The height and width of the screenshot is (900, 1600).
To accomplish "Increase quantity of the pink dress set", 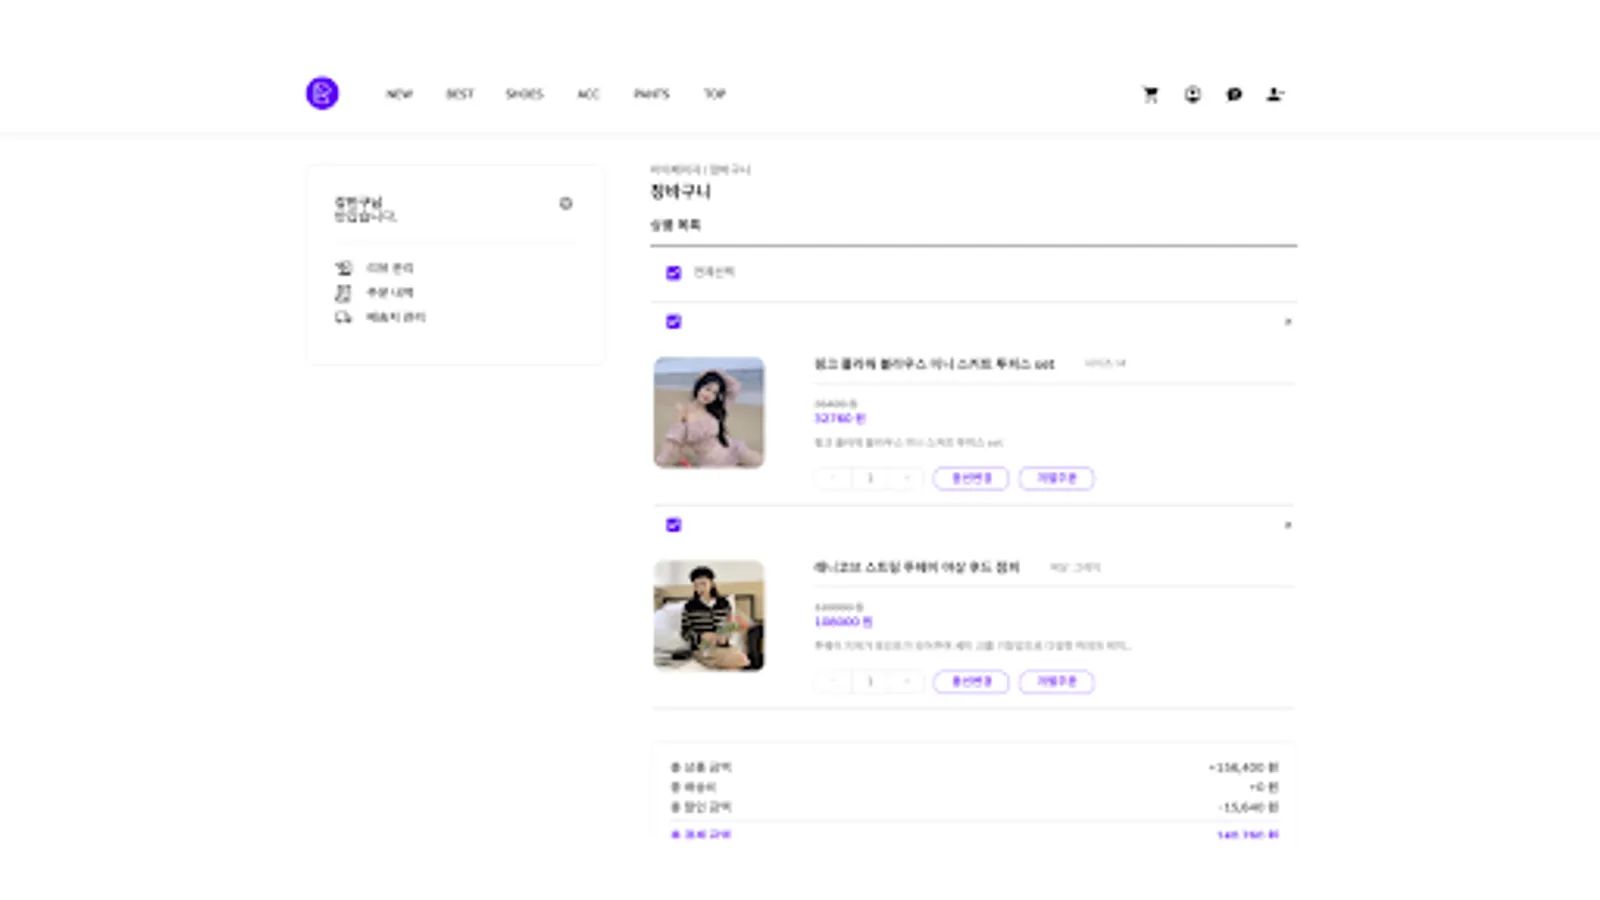I will 907,478.
